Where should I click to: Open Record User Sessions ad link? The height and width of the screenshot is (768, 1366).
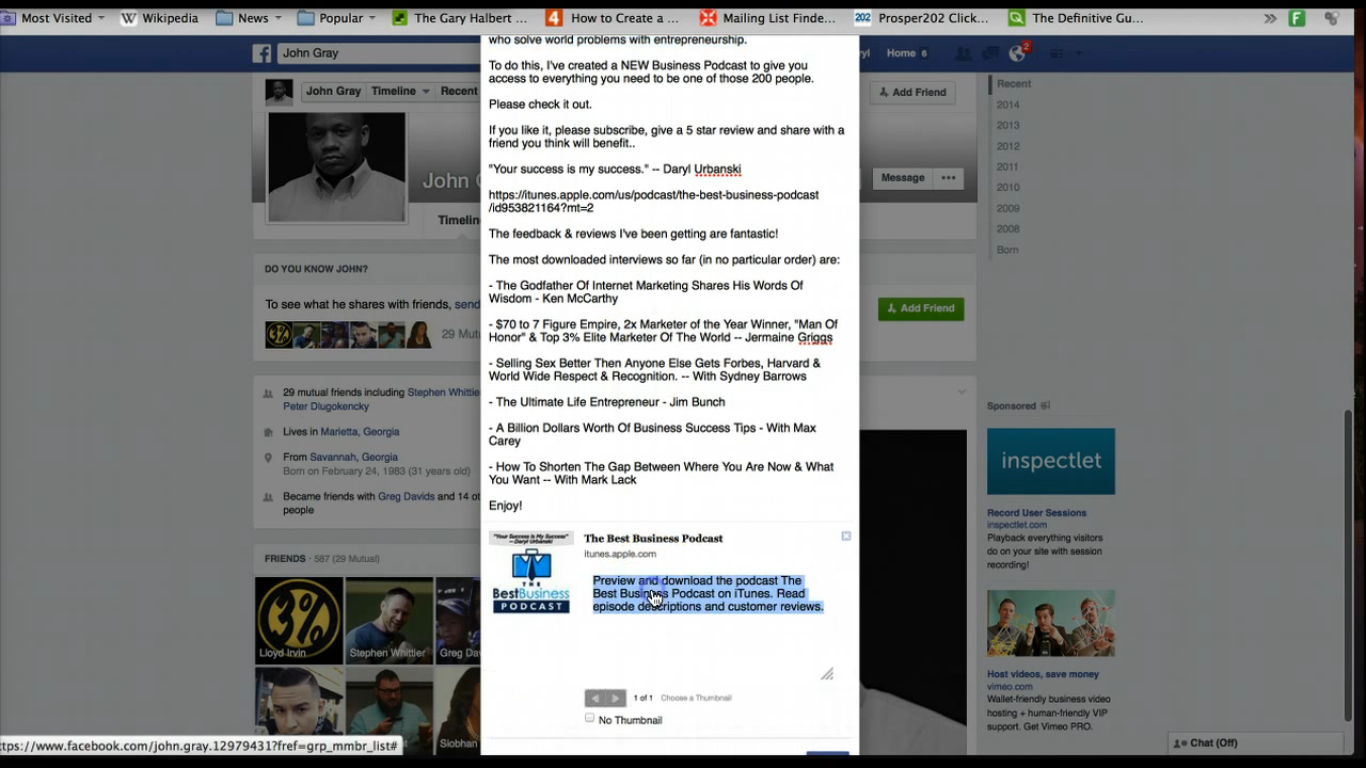coord(1037,513)
